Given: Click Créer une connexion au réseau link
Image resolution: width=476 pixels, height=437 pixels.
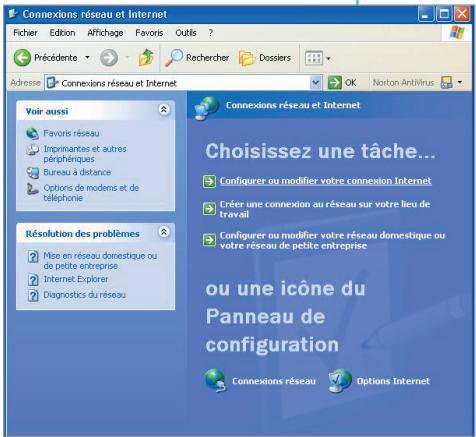Looking at the screenshot, I should [325, 209].
